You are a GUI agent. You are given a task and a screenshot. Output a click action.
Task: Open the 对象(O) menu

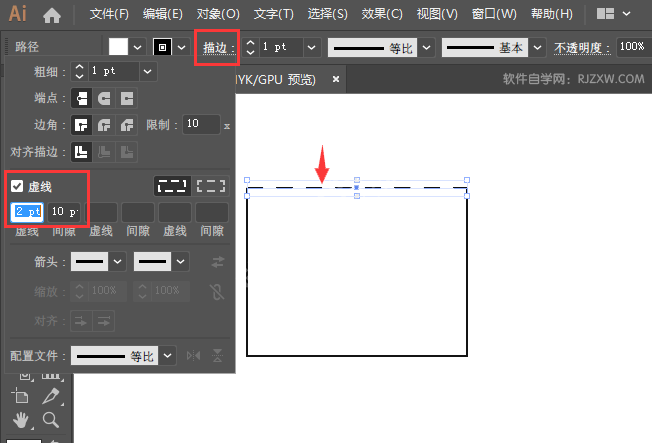pos(218,14)
